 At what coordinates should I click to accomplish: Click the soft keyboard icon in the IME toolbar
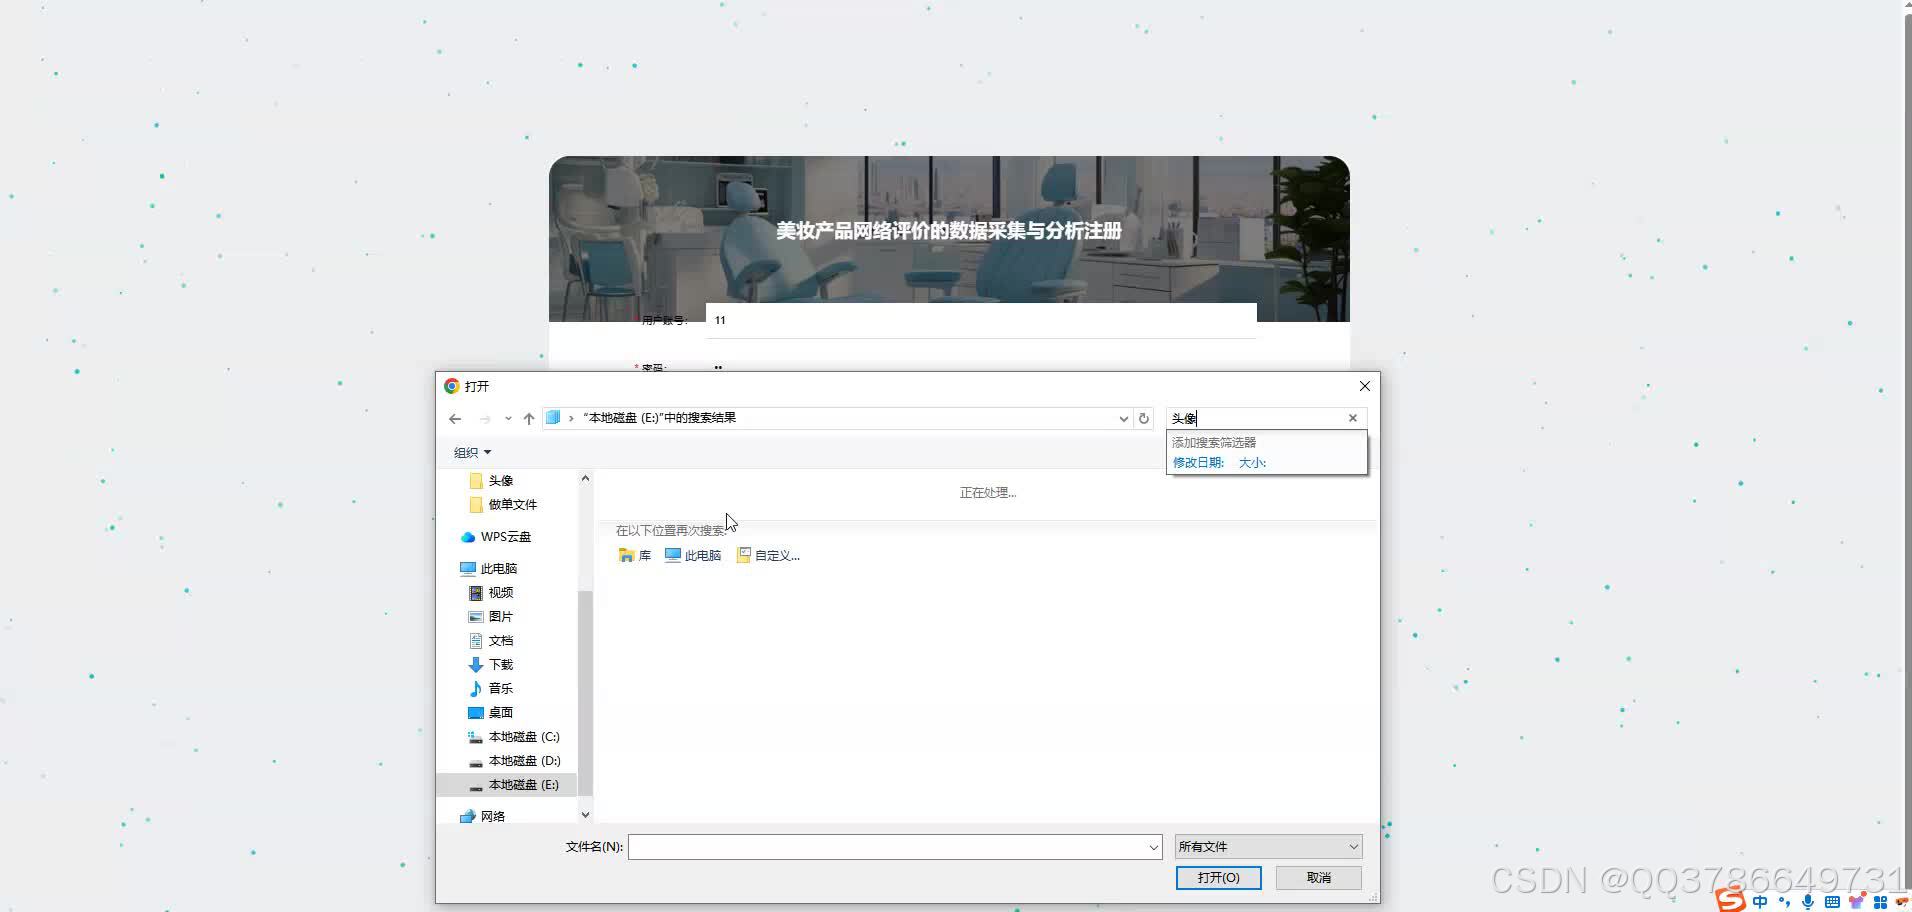click(x=1832, y=902)
